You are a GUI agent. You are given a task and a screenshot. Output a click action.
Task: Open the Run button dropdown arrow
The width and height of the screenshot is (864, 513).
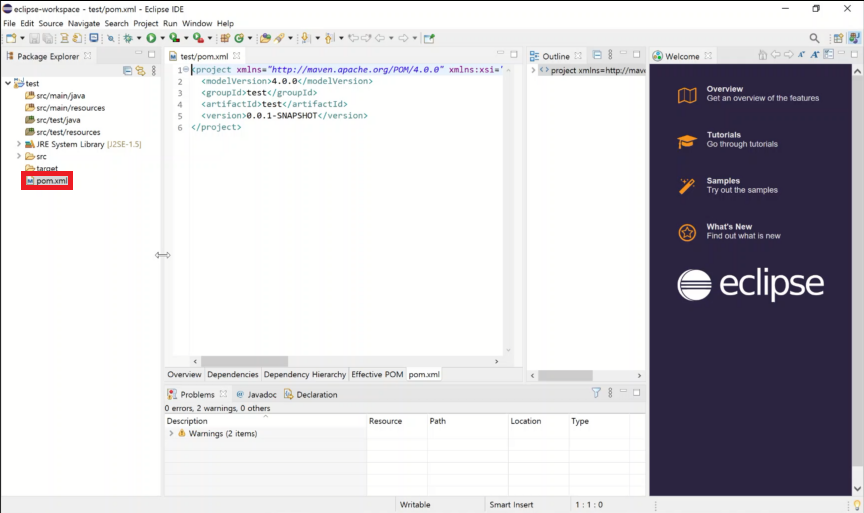pyautogui.click(x=162, y=38)
